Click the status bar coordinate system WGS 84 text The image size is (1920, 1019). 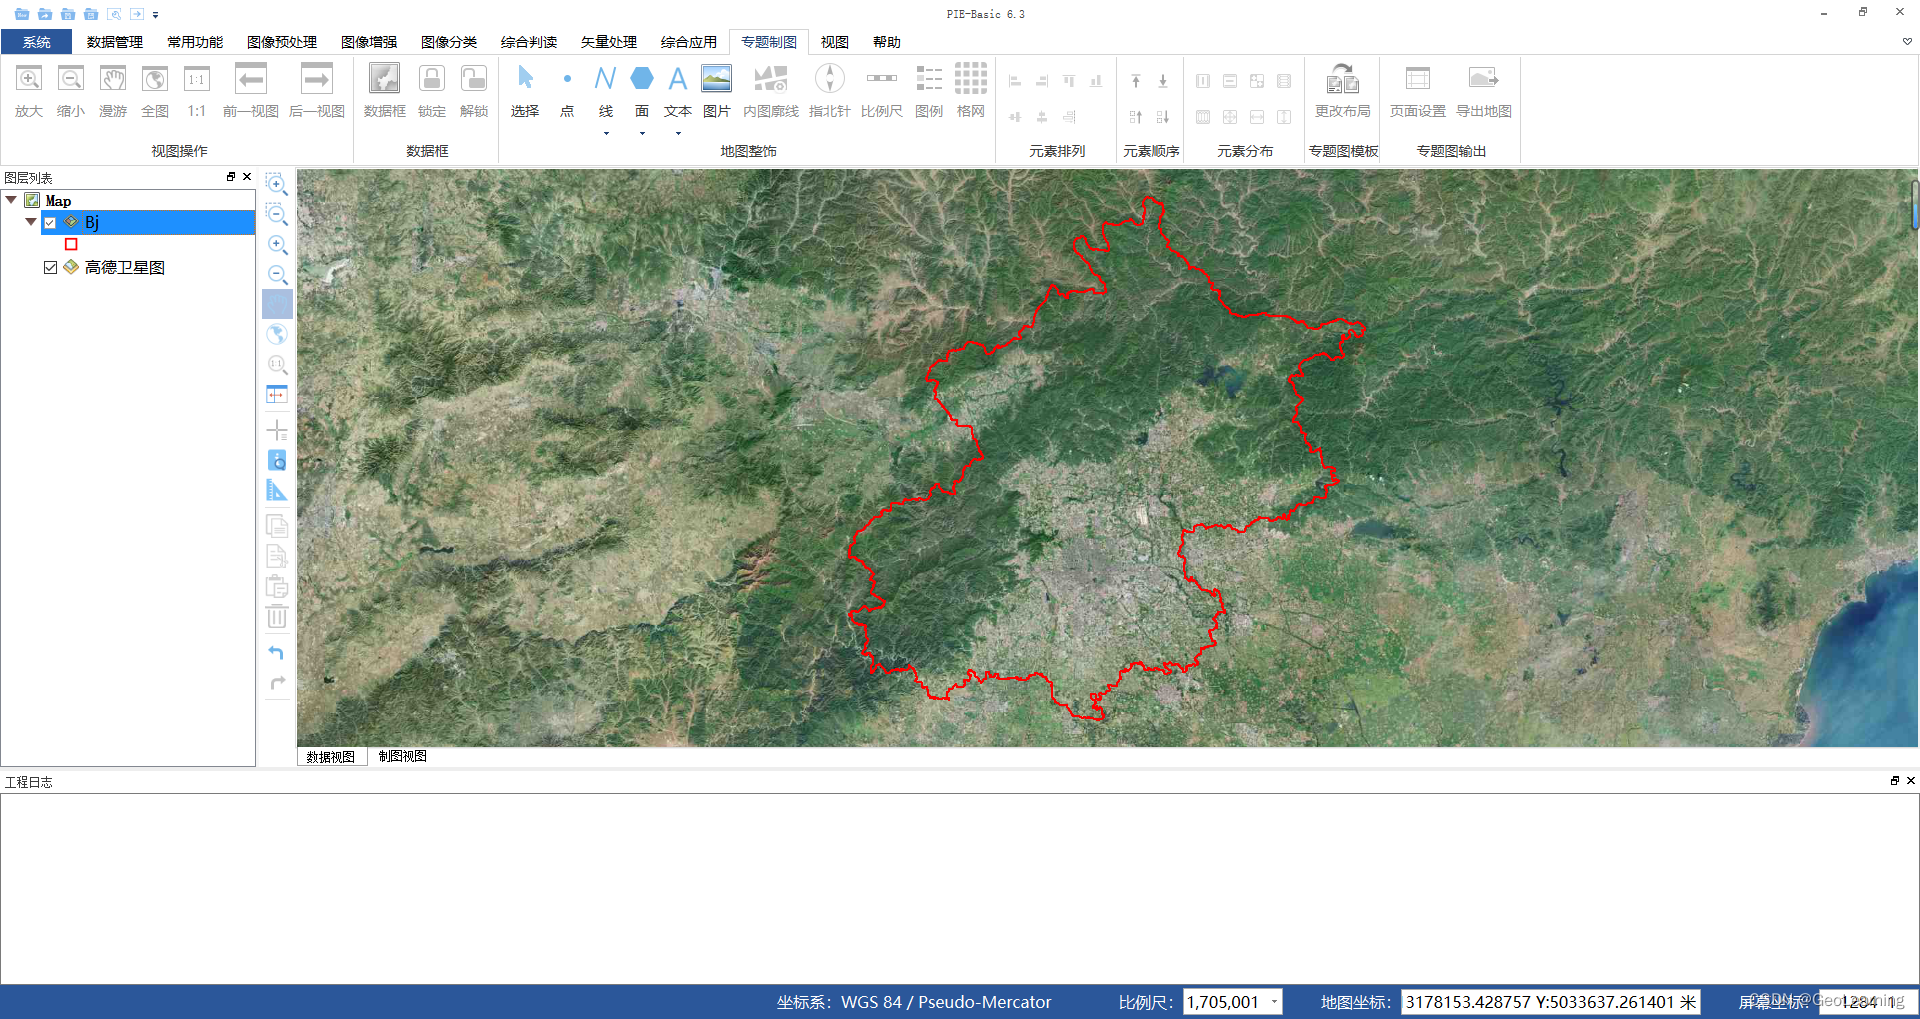click(x=946, y=1002)
